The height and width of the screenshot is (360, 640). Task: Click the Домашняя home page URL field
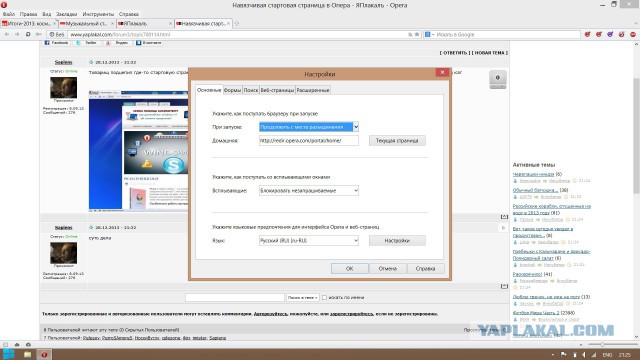pyautogui.click(x=309, y=141)
